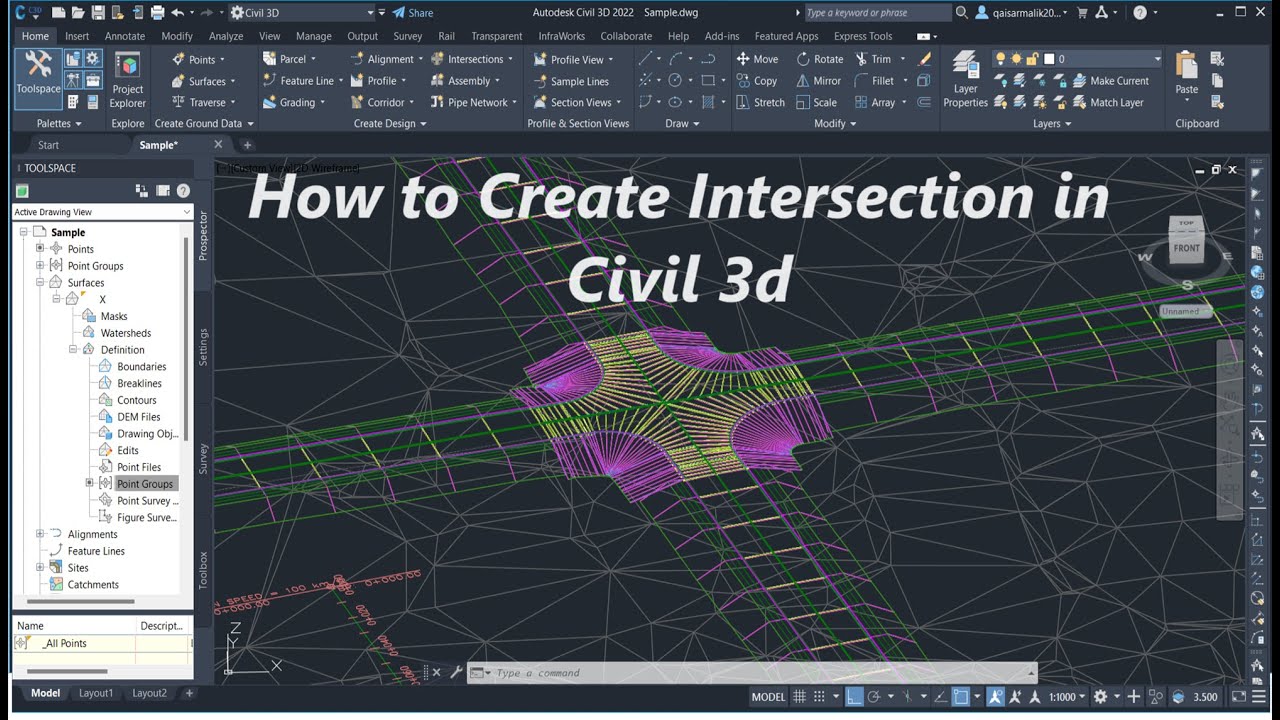
Task: Click the FRONT face of the ViewCube
Action: (1187, 248)
